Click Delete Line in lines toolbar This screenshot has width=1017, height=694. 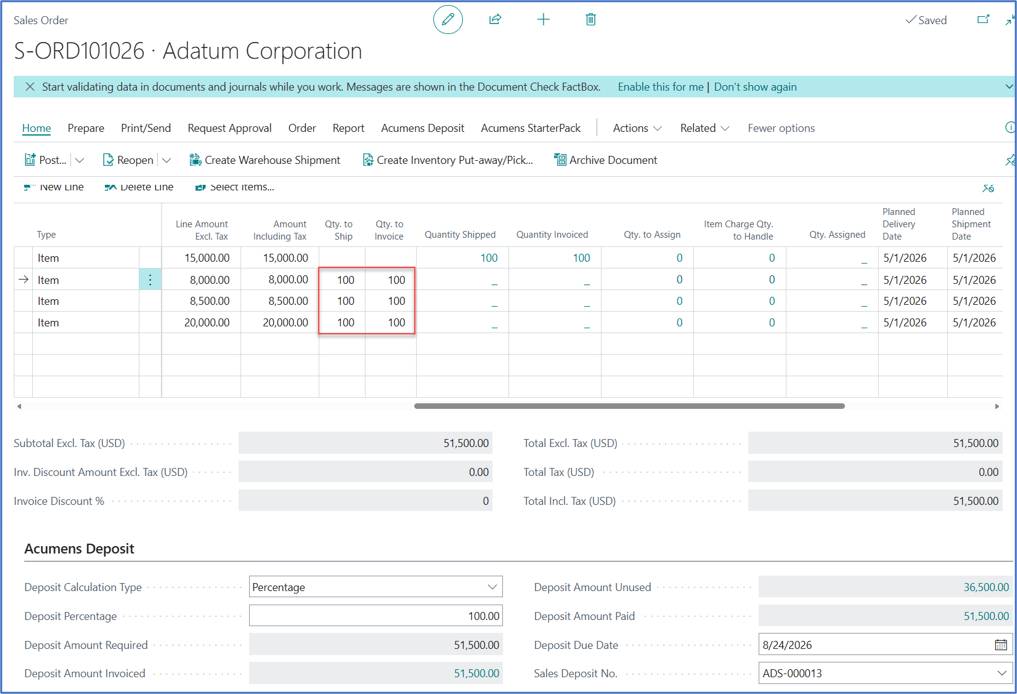(x=139, y=187)
